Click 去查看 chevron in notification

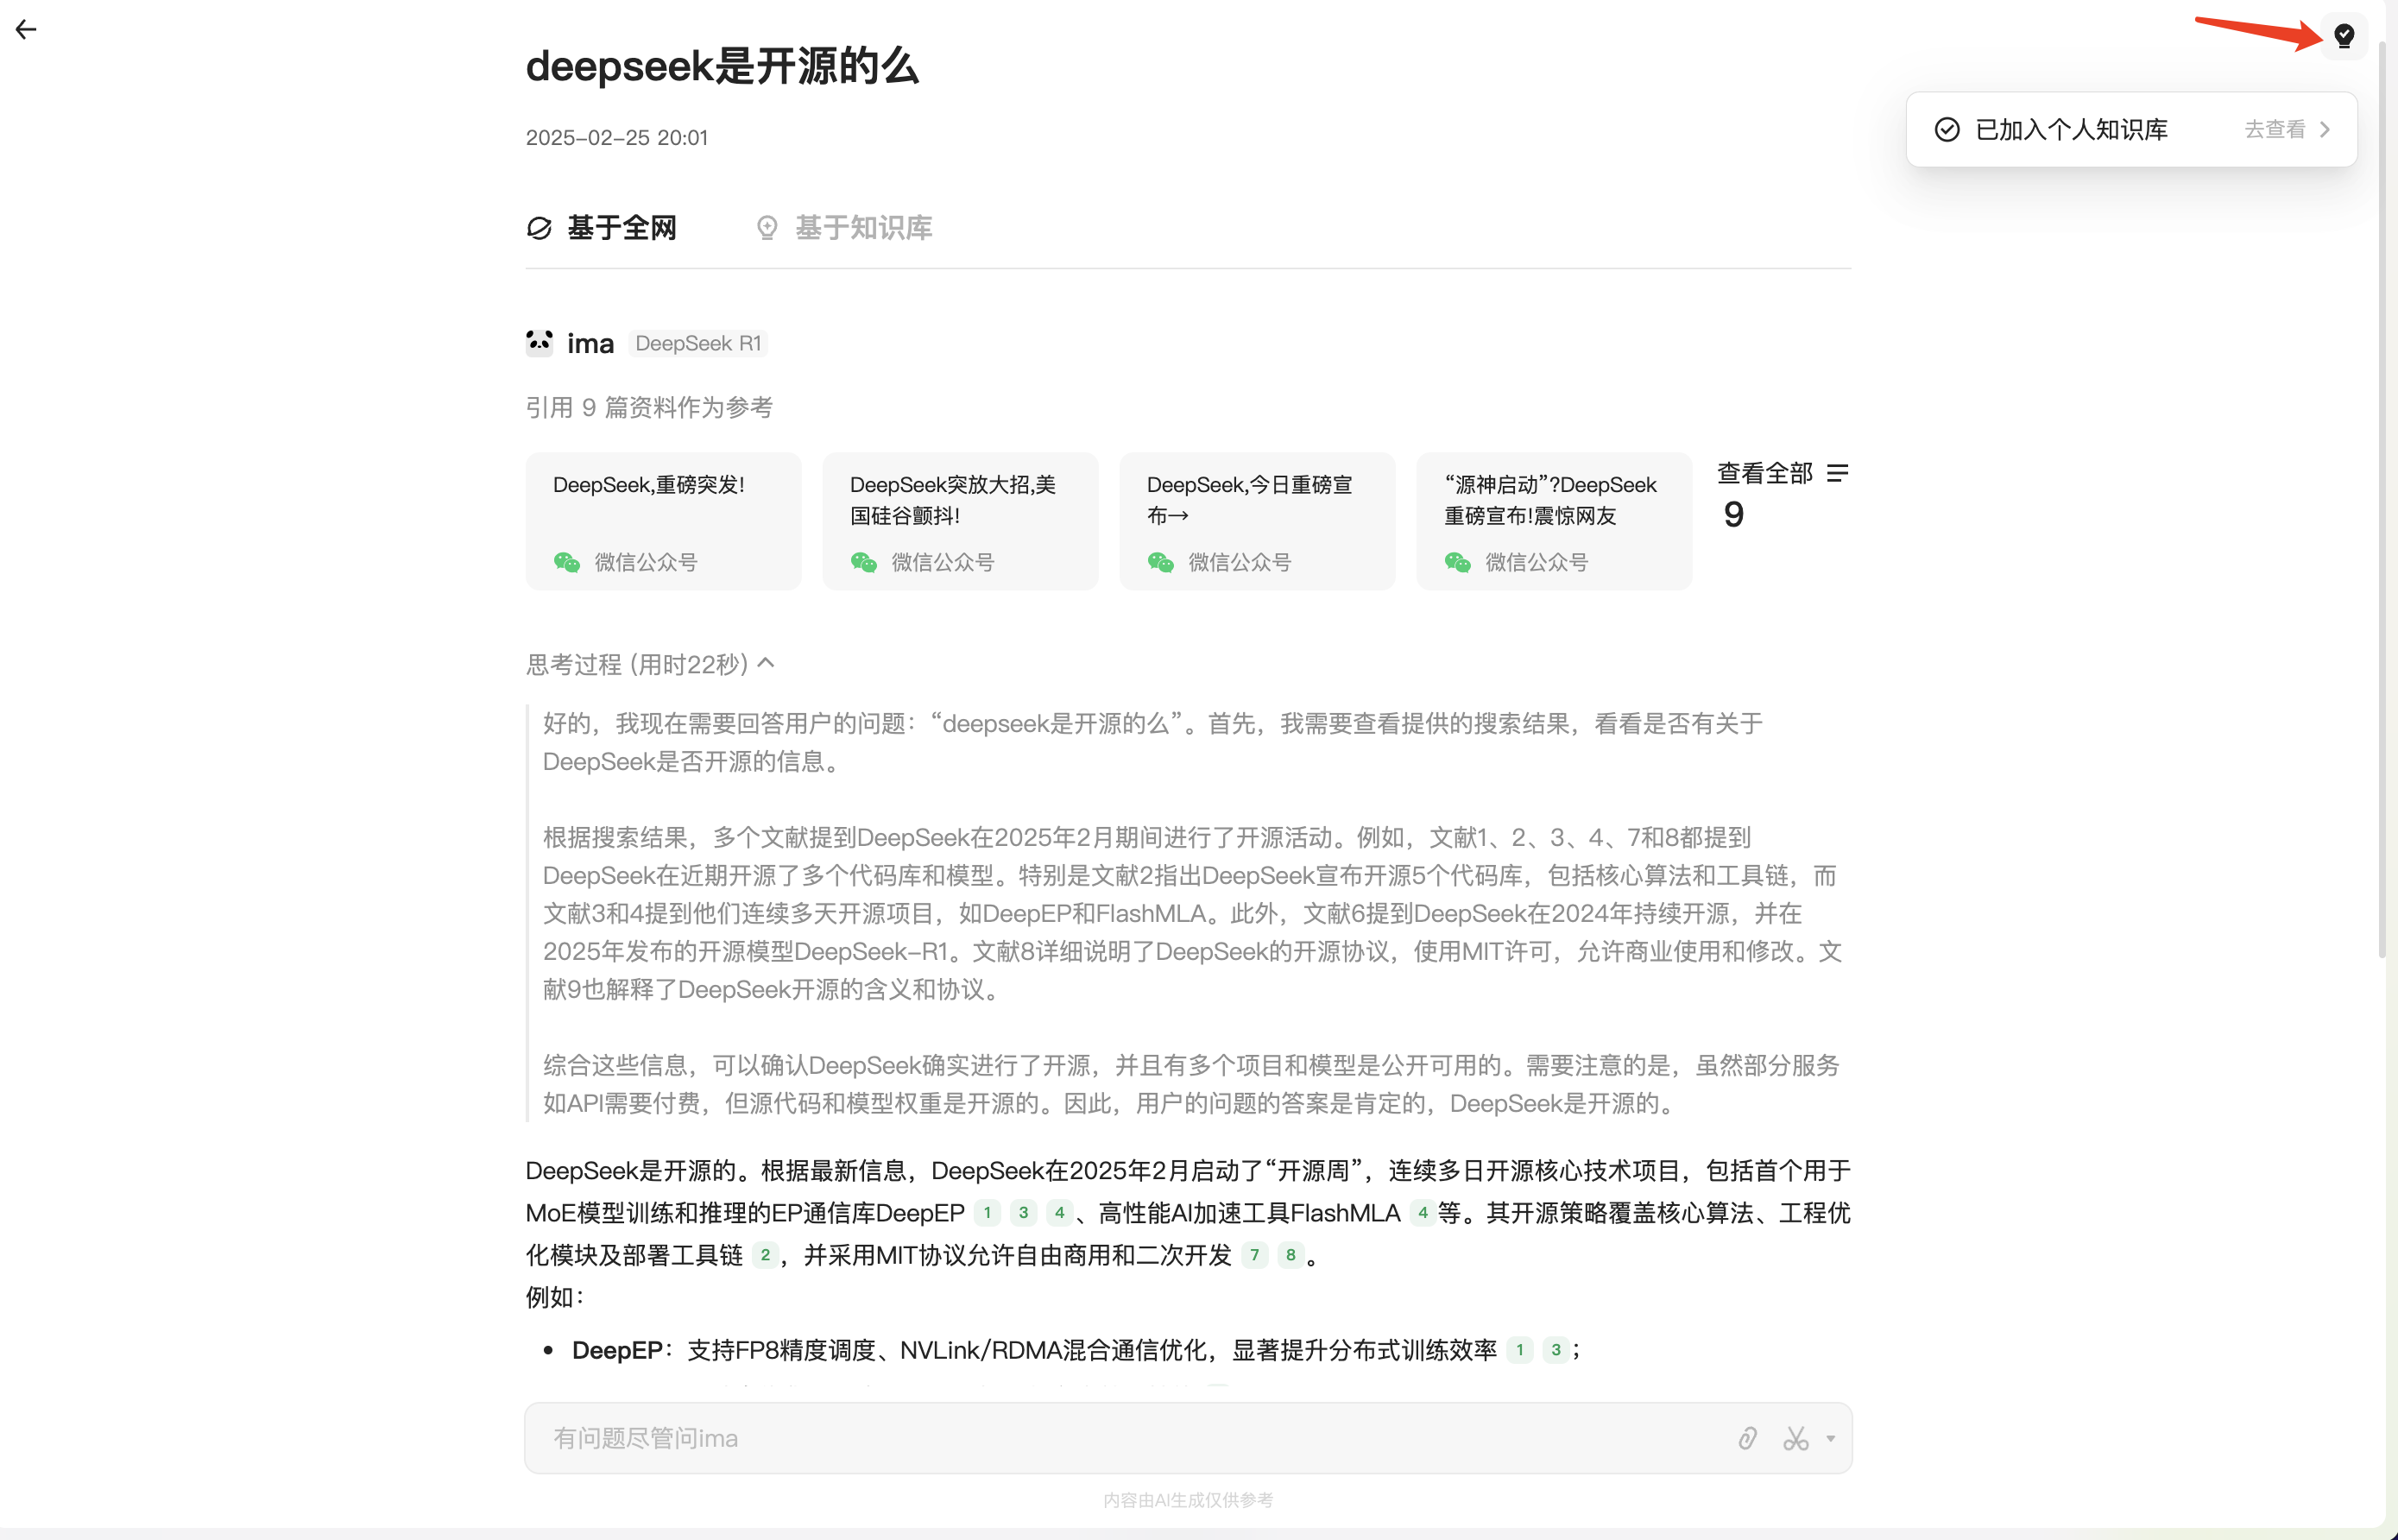2324,130
